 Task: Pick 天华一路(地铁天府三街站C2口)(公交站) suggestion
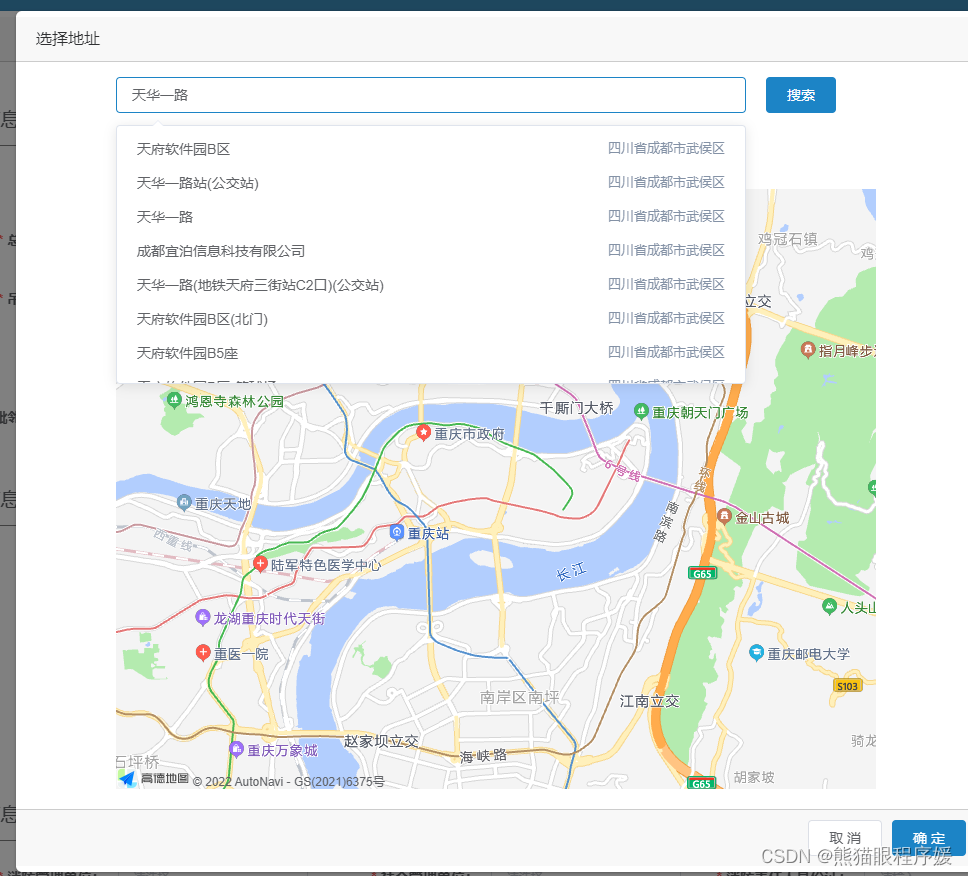431,285
